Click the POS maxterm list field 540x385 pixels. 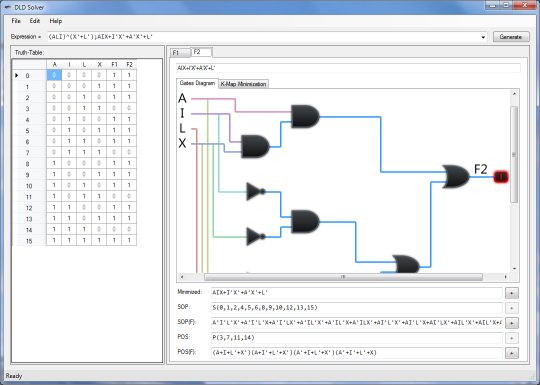pos(357,338)
